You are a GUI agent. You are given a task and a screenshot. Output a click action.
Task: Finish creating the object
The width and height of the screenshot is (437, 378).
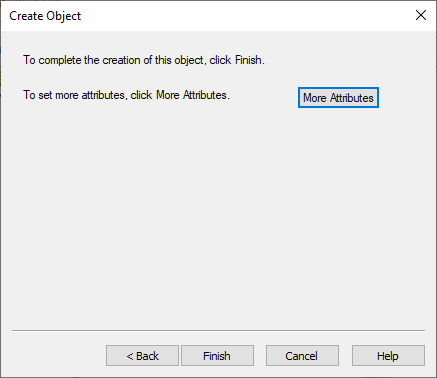click(217, 356)
